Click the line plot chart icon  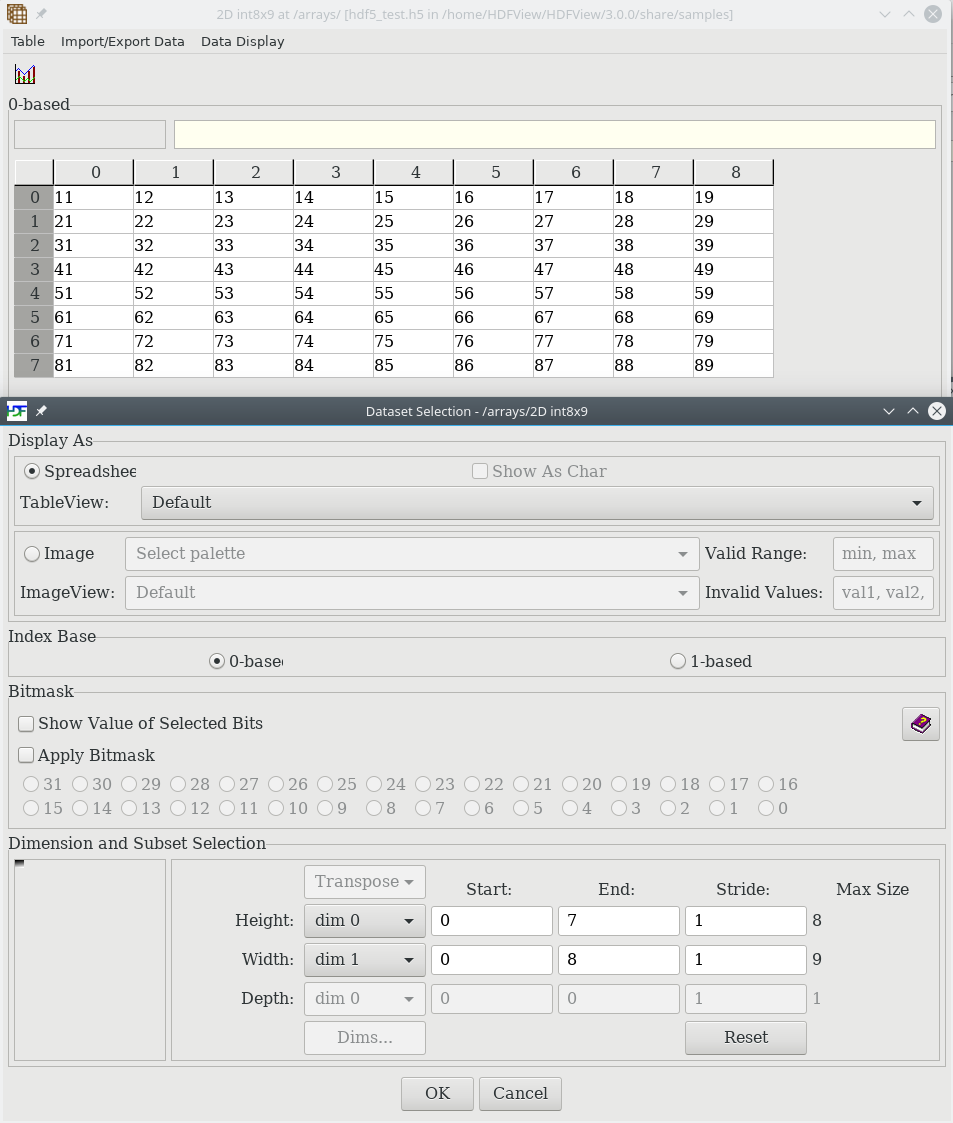click(25, 74)
